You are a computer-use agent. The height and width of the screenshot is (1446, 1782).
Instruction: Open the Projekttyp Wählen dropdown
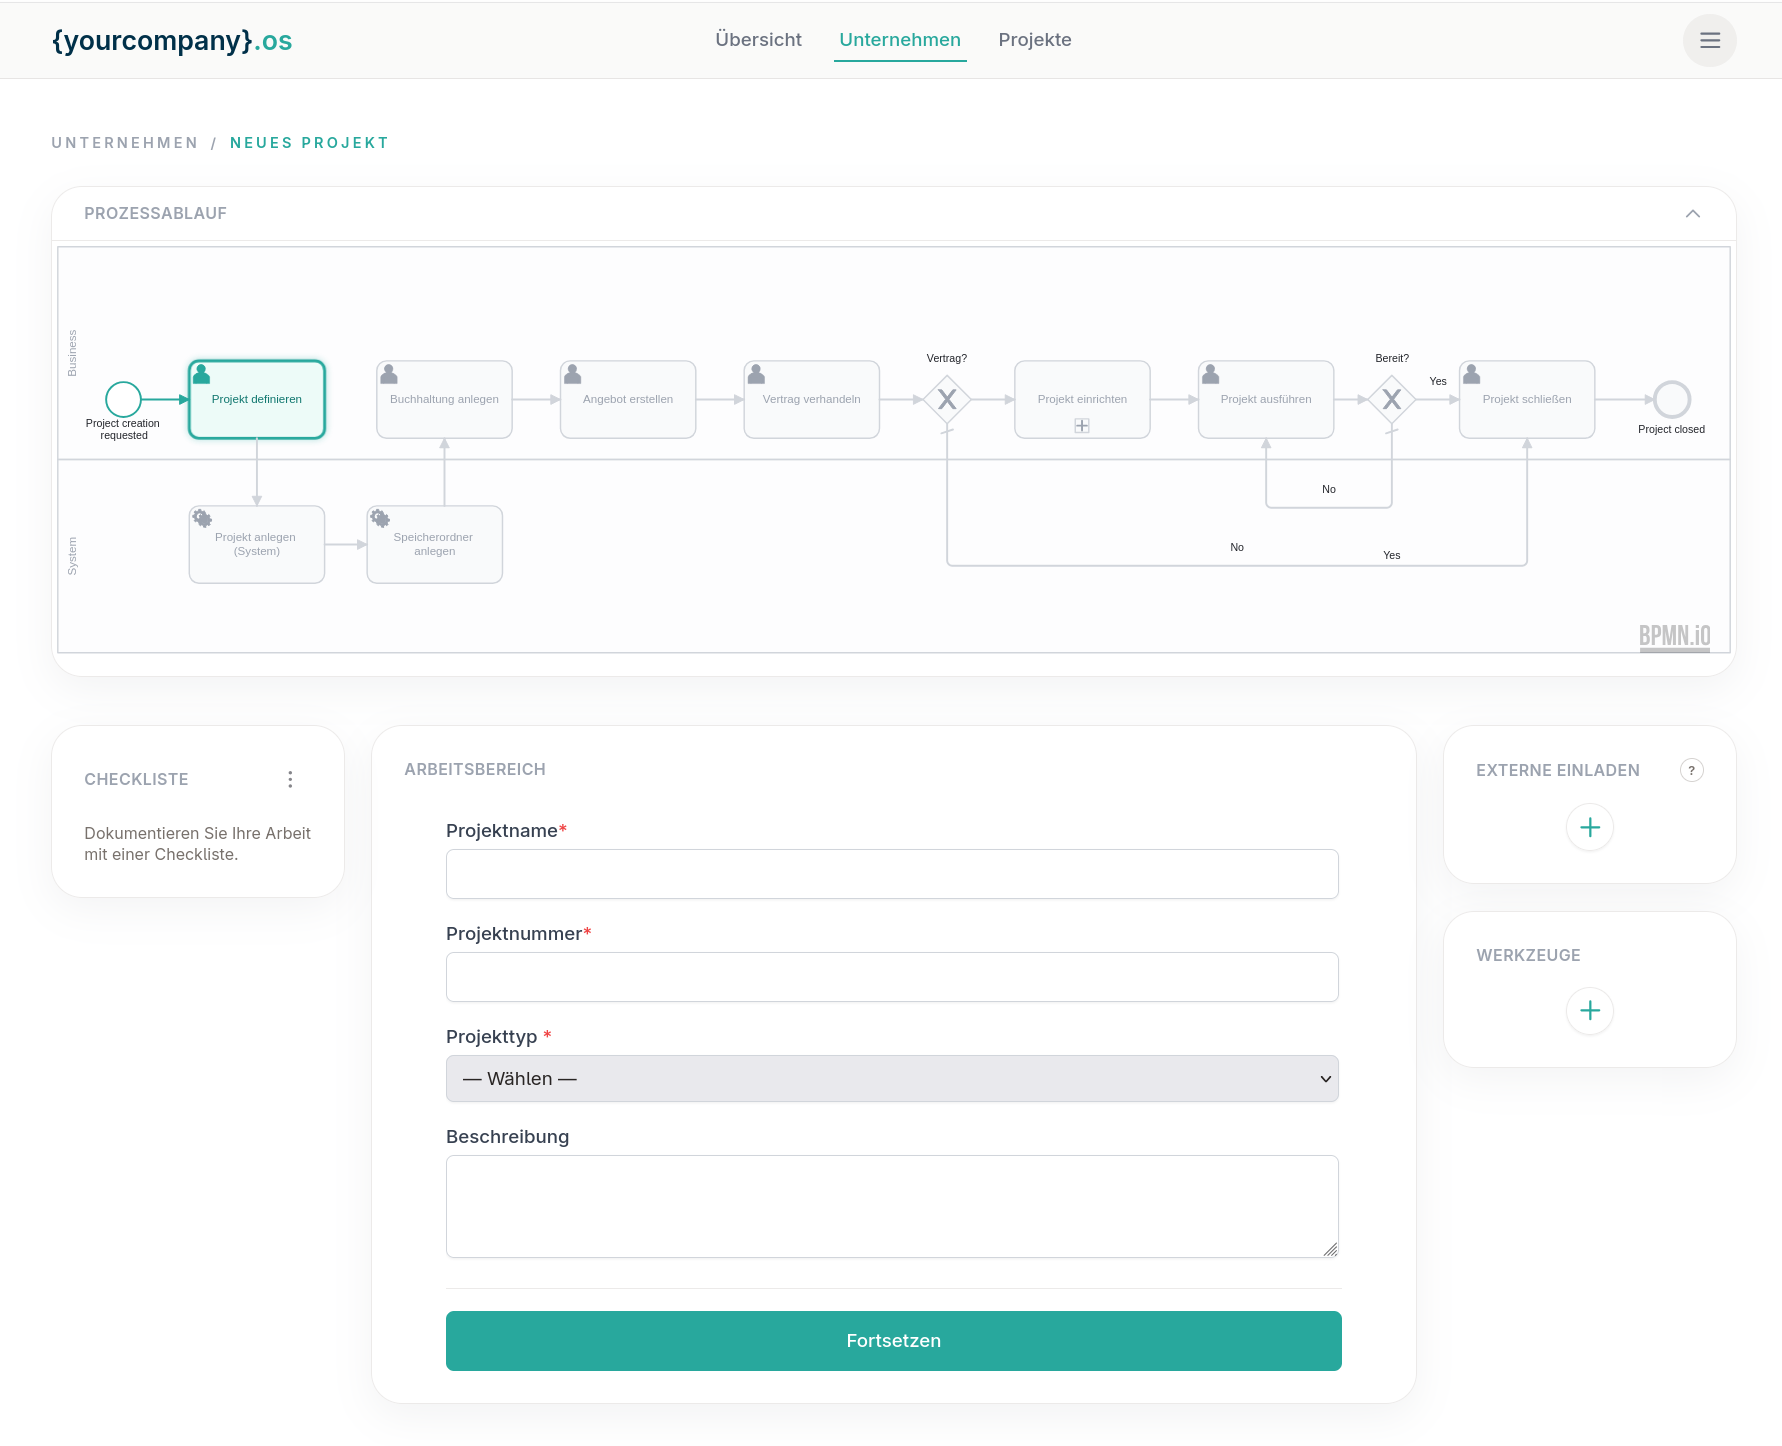pyautogui.click(x=892, y=1079)
